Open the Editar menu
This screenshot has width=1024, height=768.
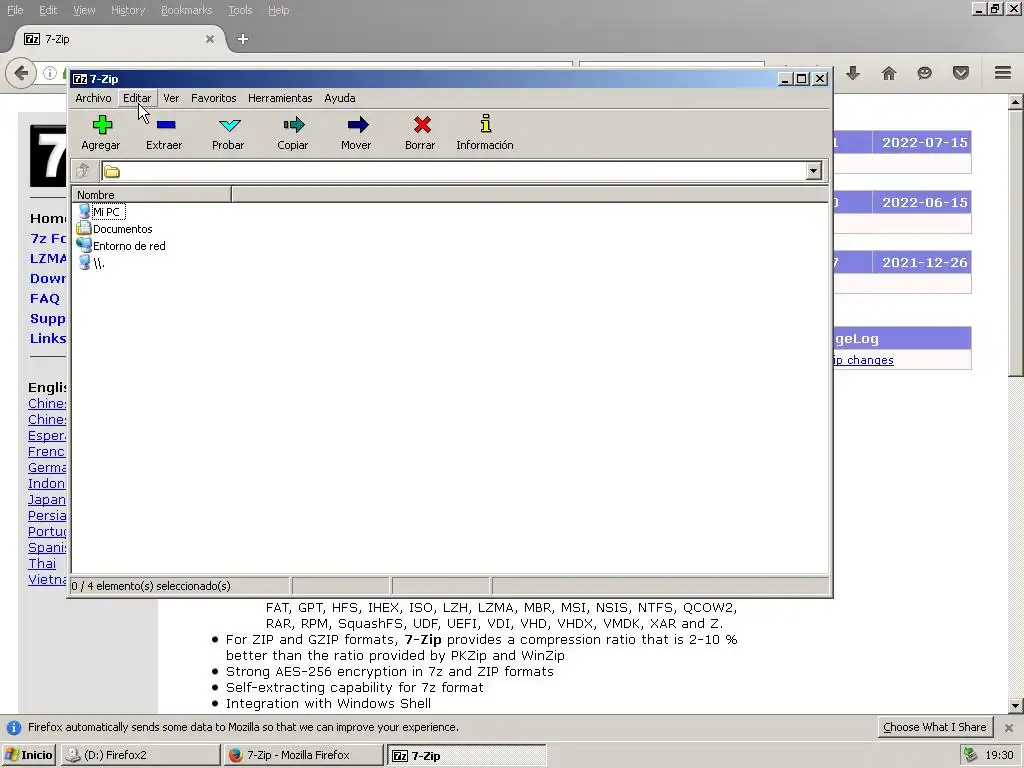tap(137, 98)
